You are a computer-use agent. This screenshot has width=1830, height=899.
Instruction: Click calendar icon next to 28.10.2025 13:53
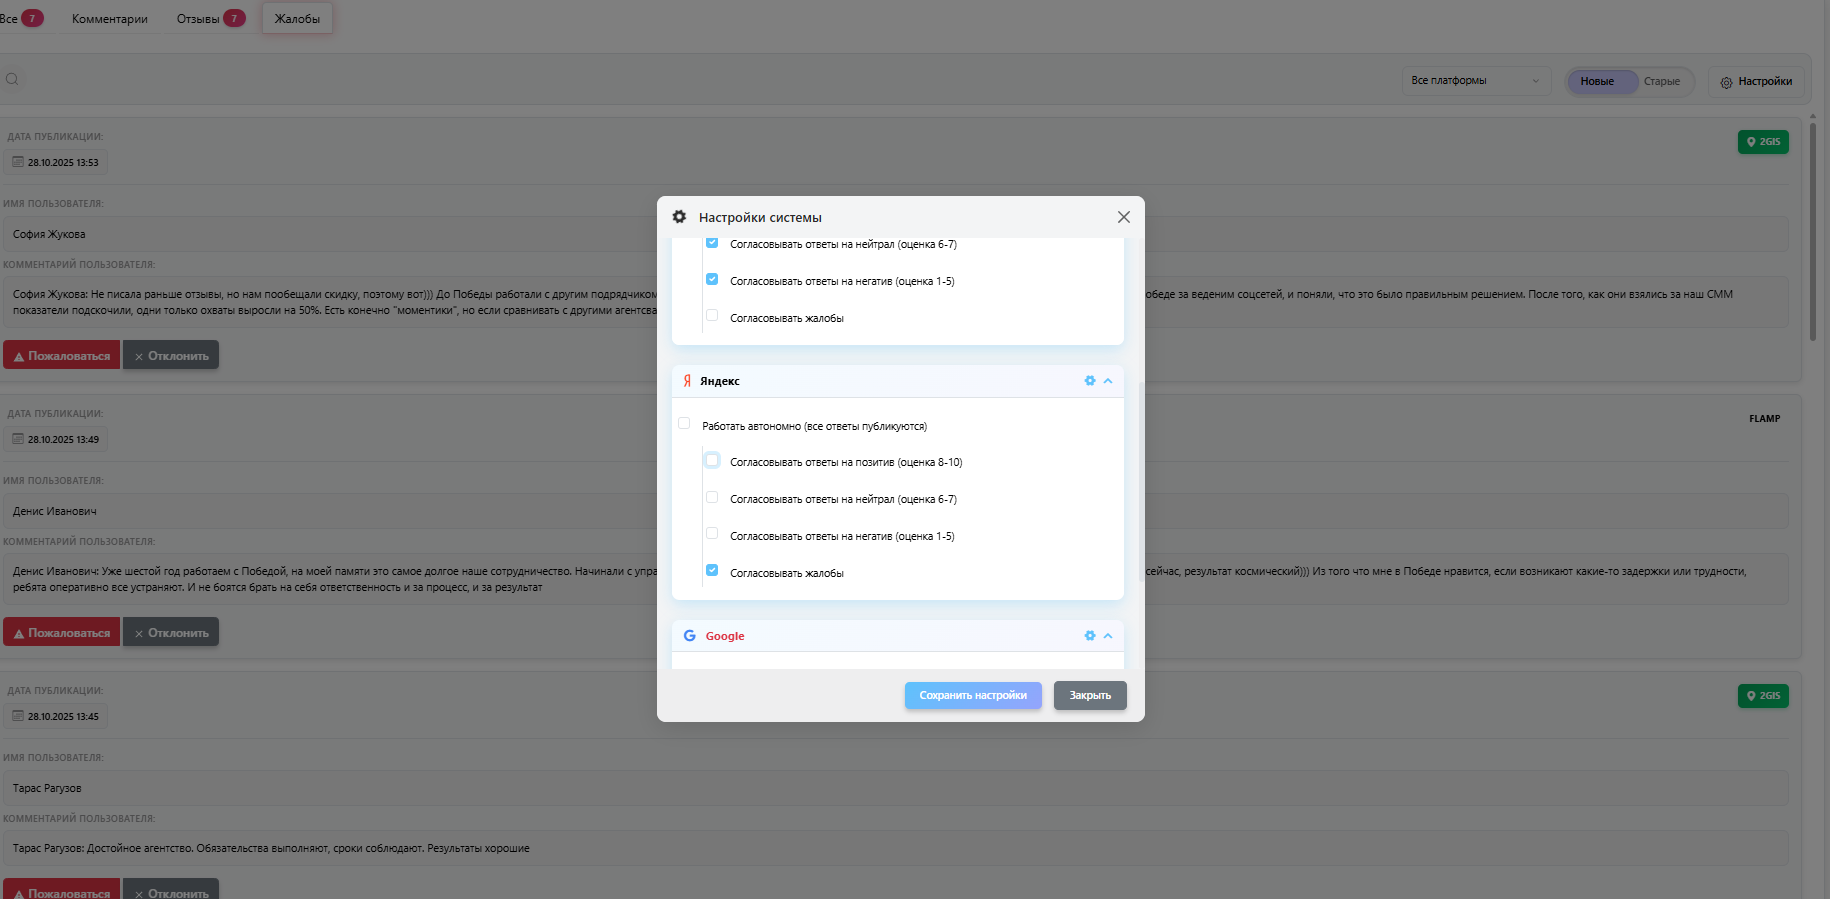click(x=18, y=162)
